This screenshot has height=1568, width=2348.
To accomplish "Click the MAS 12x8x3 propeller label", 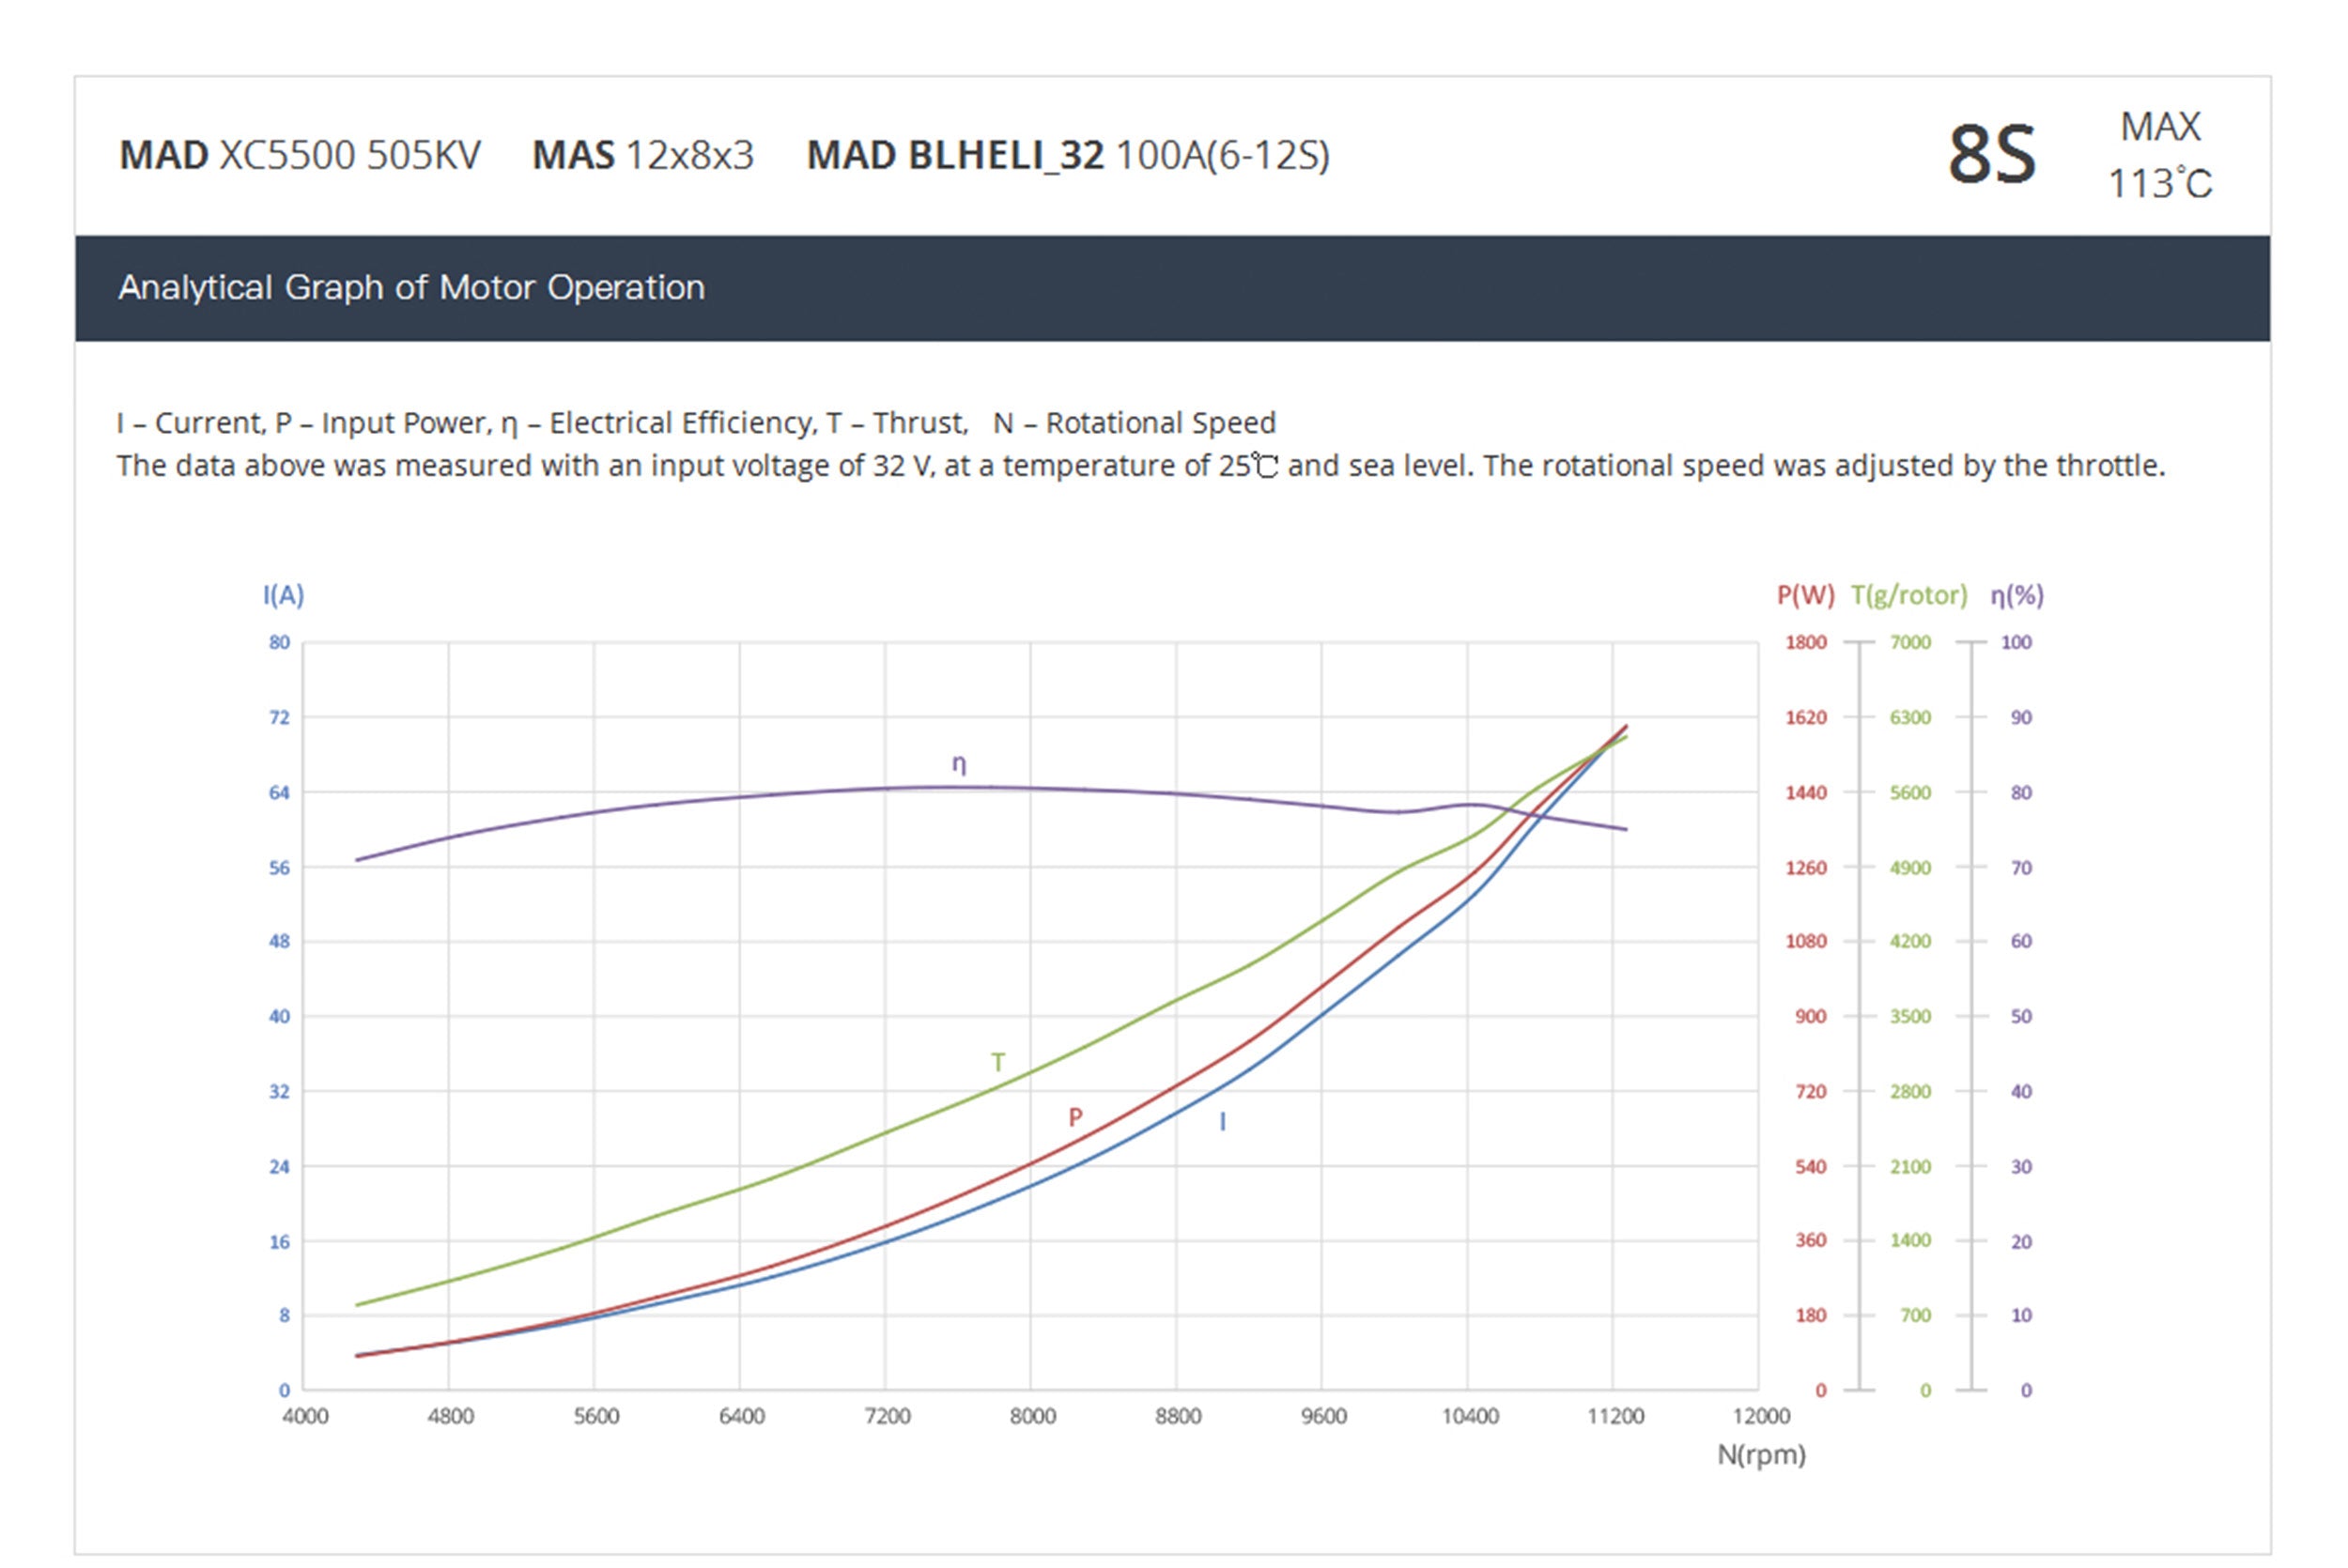I will 642,156.
